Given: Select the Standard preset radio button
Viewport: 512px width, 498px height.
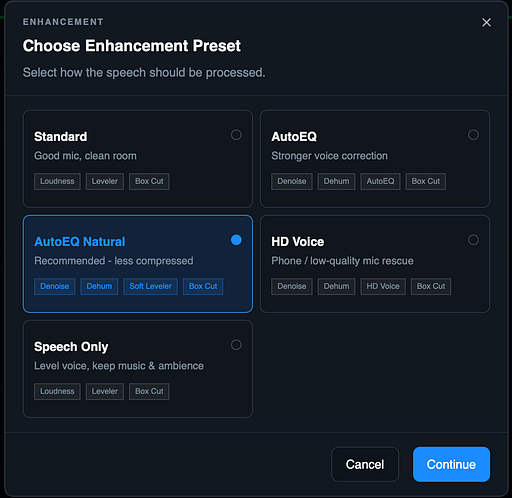Looking at the screenshot, I should click(x=236, y=135).
